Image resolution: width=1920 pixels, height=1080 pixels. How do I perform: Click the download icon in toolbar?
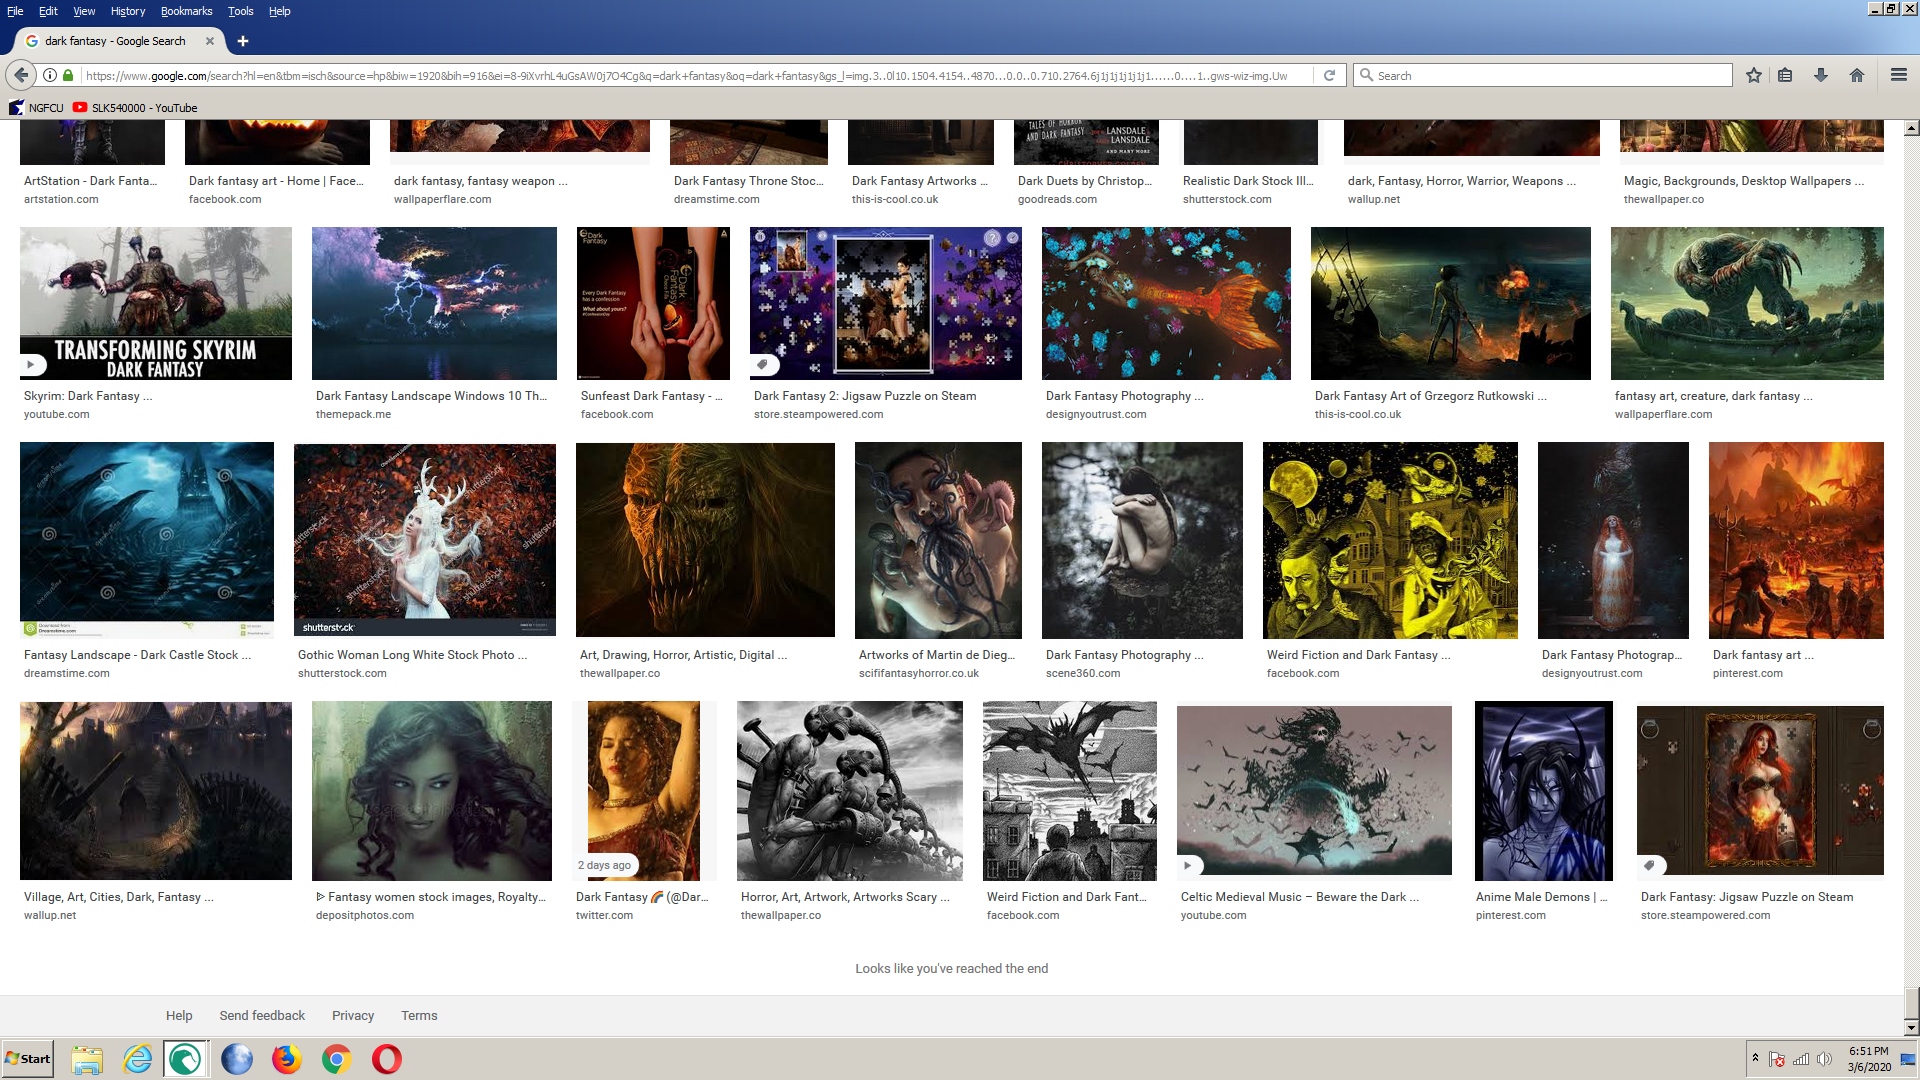(1821, 75)
